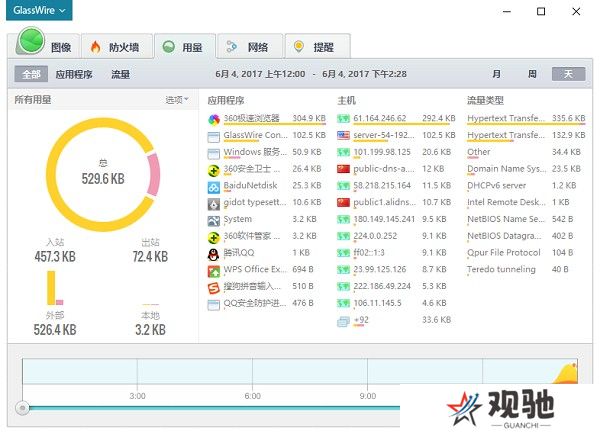Click the icon beside host 101.199.98.125
The width and height of the screenshot is (600, 434).
[x=343, y=152]
